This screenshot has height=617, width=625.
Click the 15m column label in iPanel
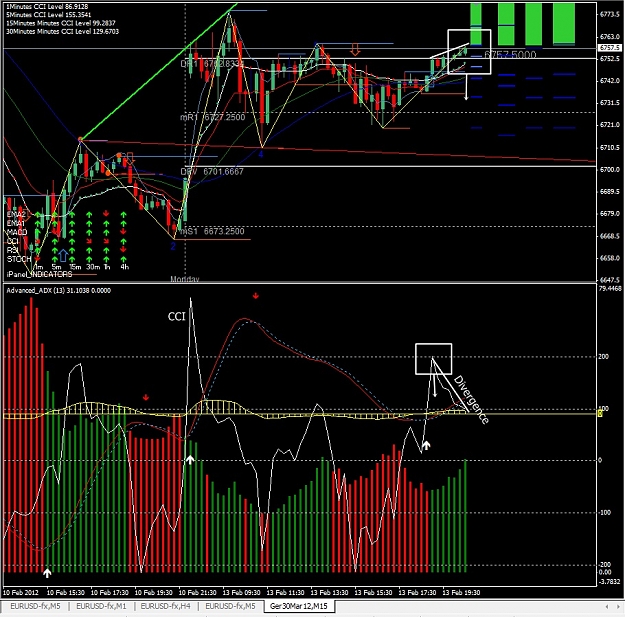pyautogui.click(x=75, y=267)
